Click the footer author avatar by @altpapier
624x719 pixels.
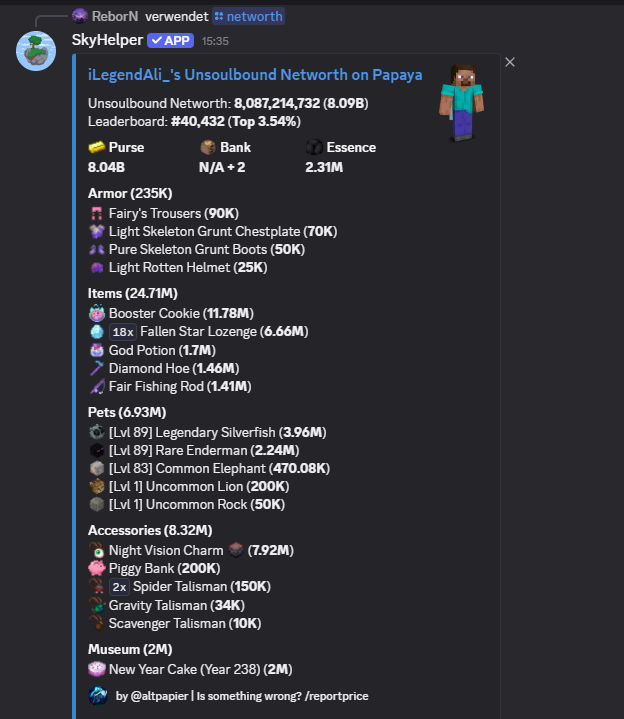[x=98, y=696]
